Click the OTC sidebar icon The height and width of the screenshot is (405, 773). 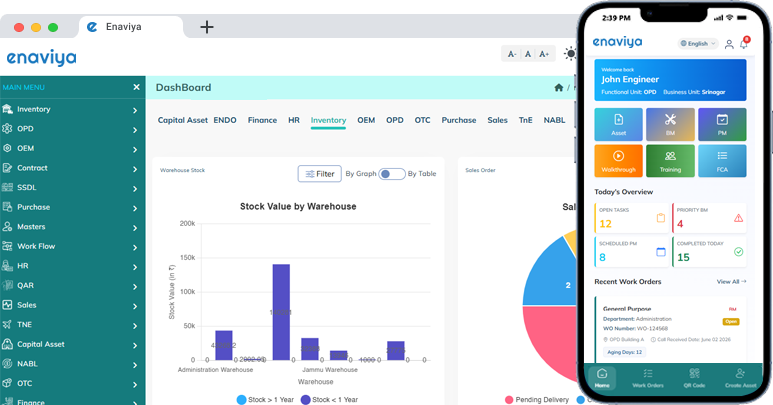pyautogui.click(x=7, y=383)
